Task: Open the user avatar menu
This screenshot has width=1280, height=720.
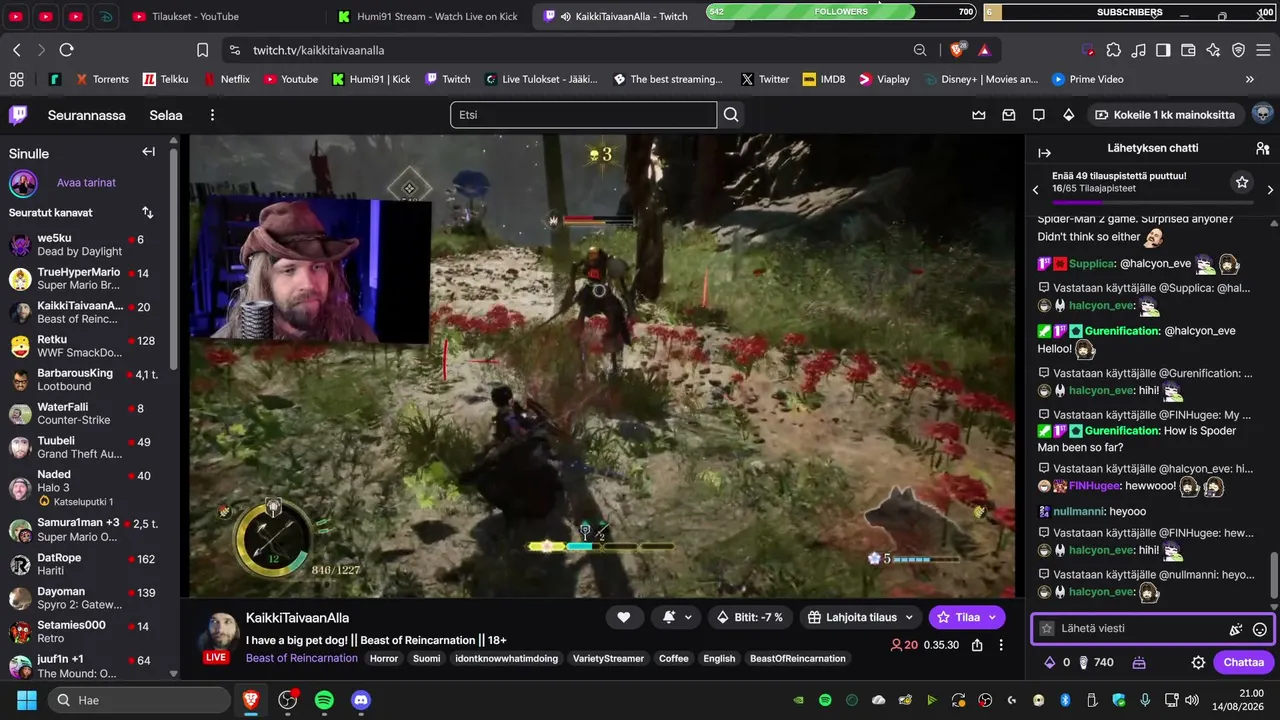Action: click(1263, 114)
